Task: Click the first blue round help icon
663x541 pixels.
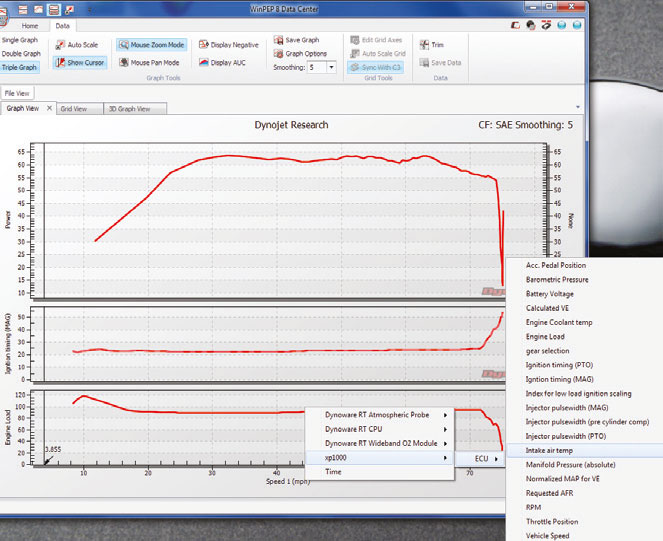Action: point(562,25)
